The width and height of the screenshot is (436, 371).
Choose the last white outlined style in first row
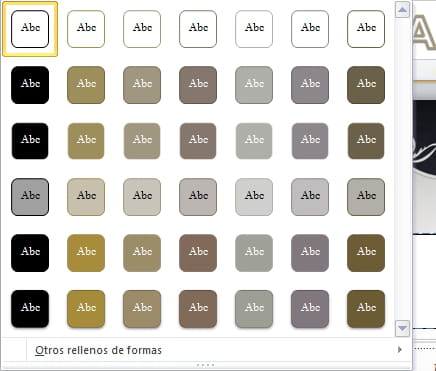click(366, 29)
